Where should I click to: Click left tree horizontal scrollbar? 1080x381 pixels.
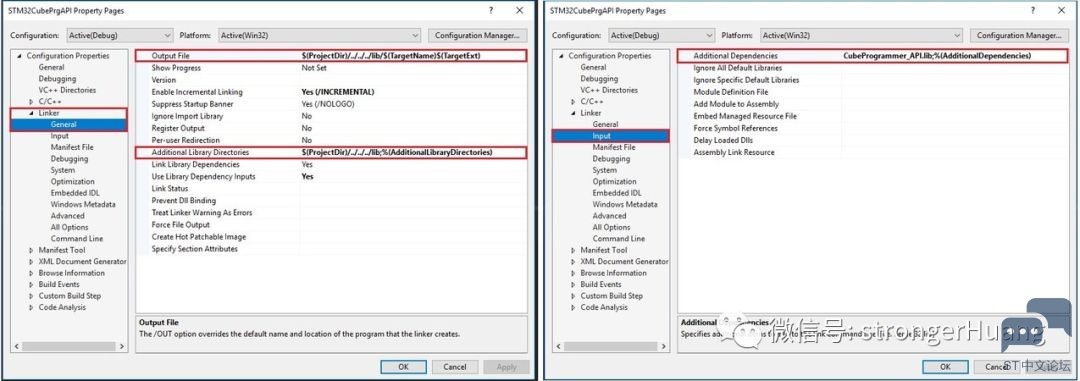click(x=68, y=347)
